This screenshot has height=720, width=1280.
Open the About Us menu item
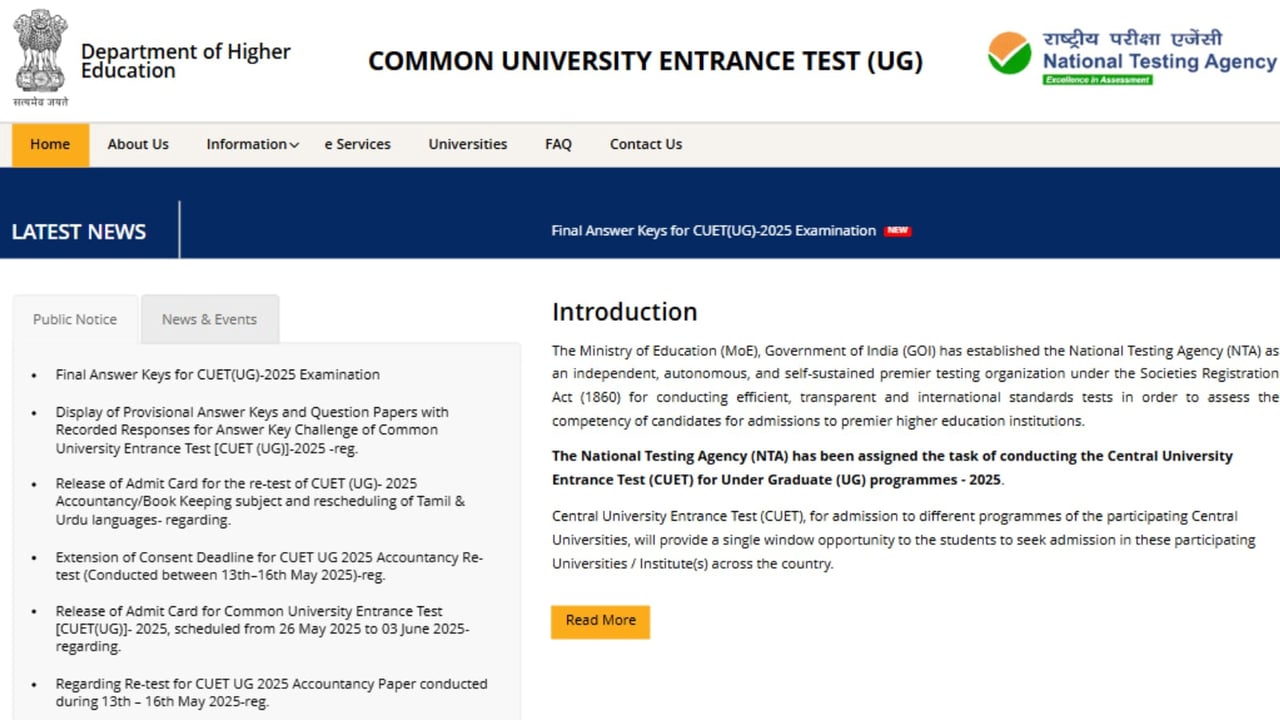coord(138,145)
